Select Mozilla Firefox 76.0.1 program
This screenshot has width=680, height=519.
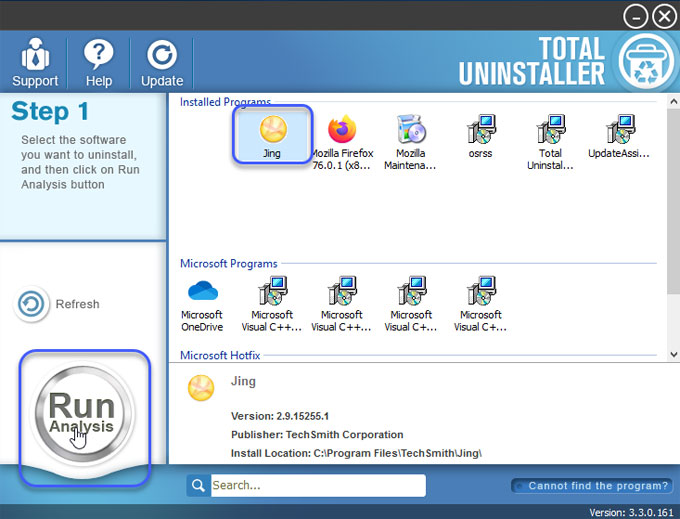[342, 141]
